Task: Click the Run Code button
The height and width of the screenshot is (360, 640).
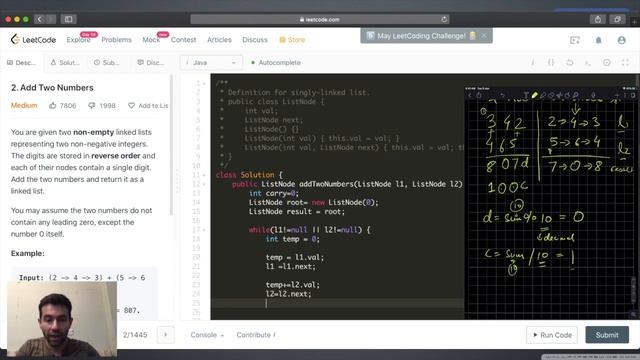Action: [552, 335]
